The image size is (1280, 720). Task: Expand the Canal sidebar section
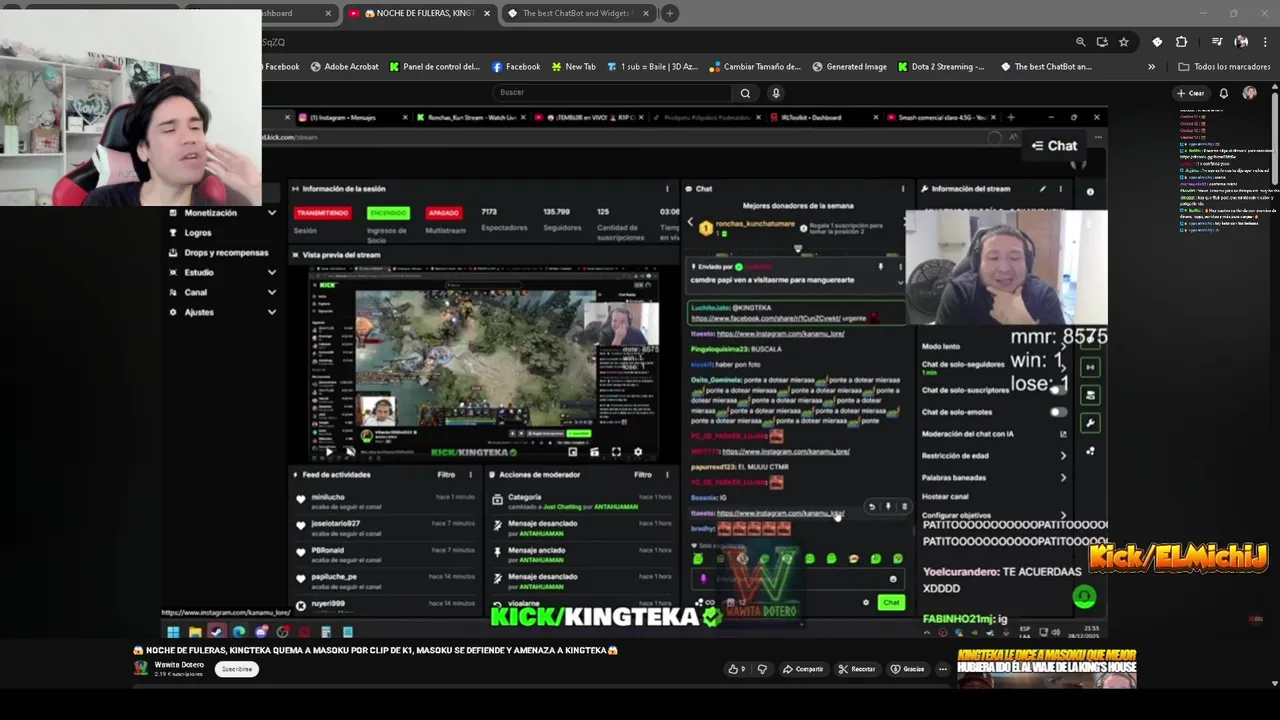[x=272, y=292]
